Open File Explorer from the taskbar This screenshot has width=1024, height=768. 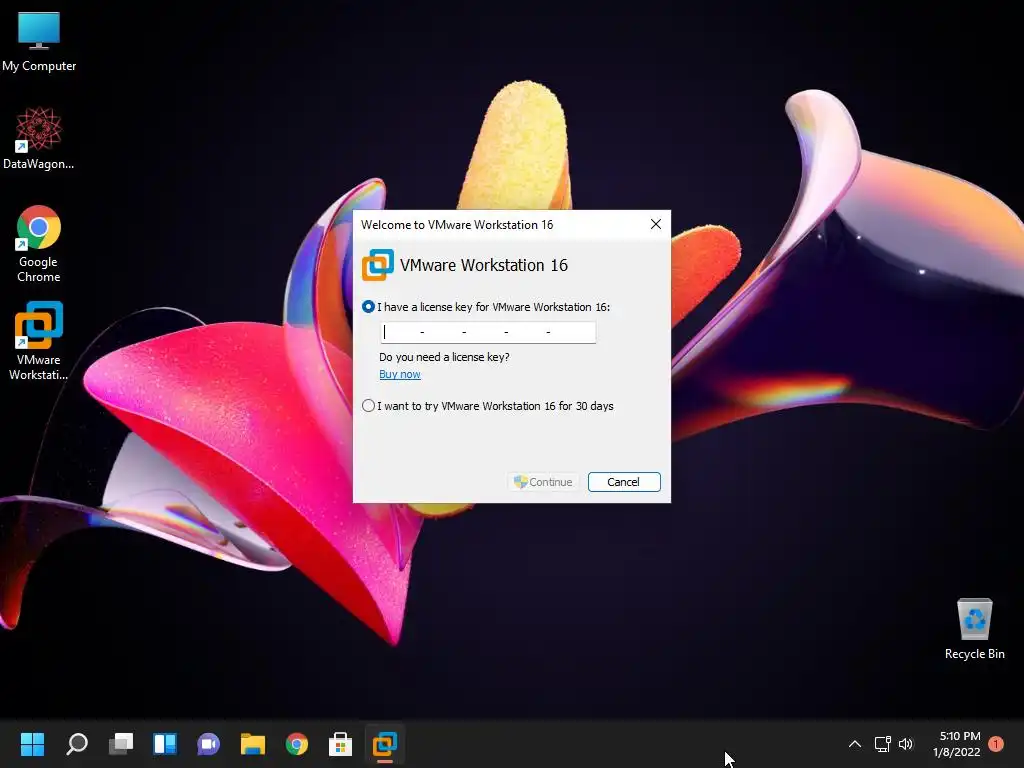[x=253, y=744]
